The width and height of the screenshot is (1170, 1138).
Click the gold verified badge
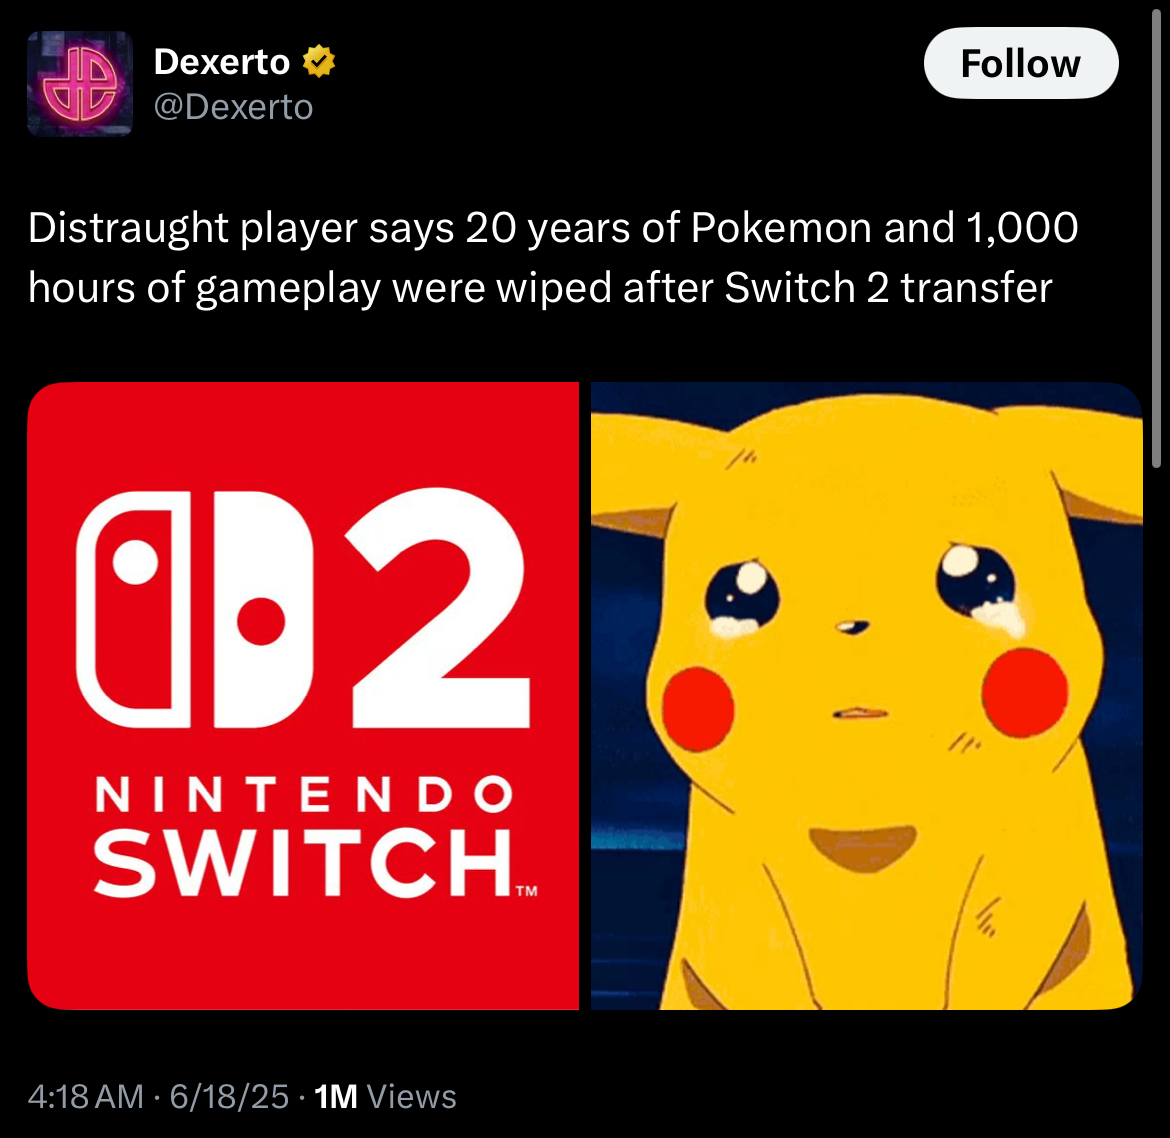point(319,61)
